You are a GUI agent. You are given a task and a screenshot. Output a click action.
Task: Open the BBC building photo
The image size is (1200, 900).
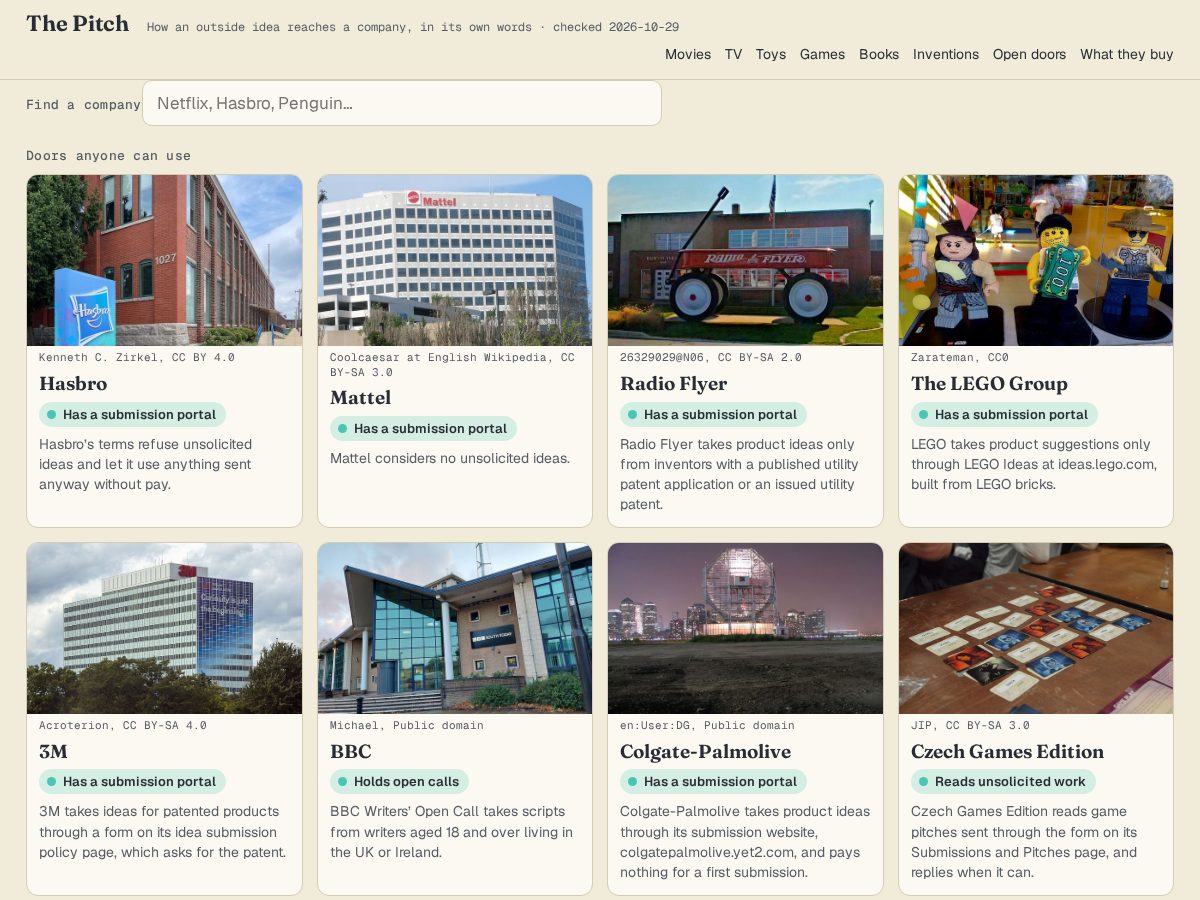pyautogui.click(x=455, y=628)
